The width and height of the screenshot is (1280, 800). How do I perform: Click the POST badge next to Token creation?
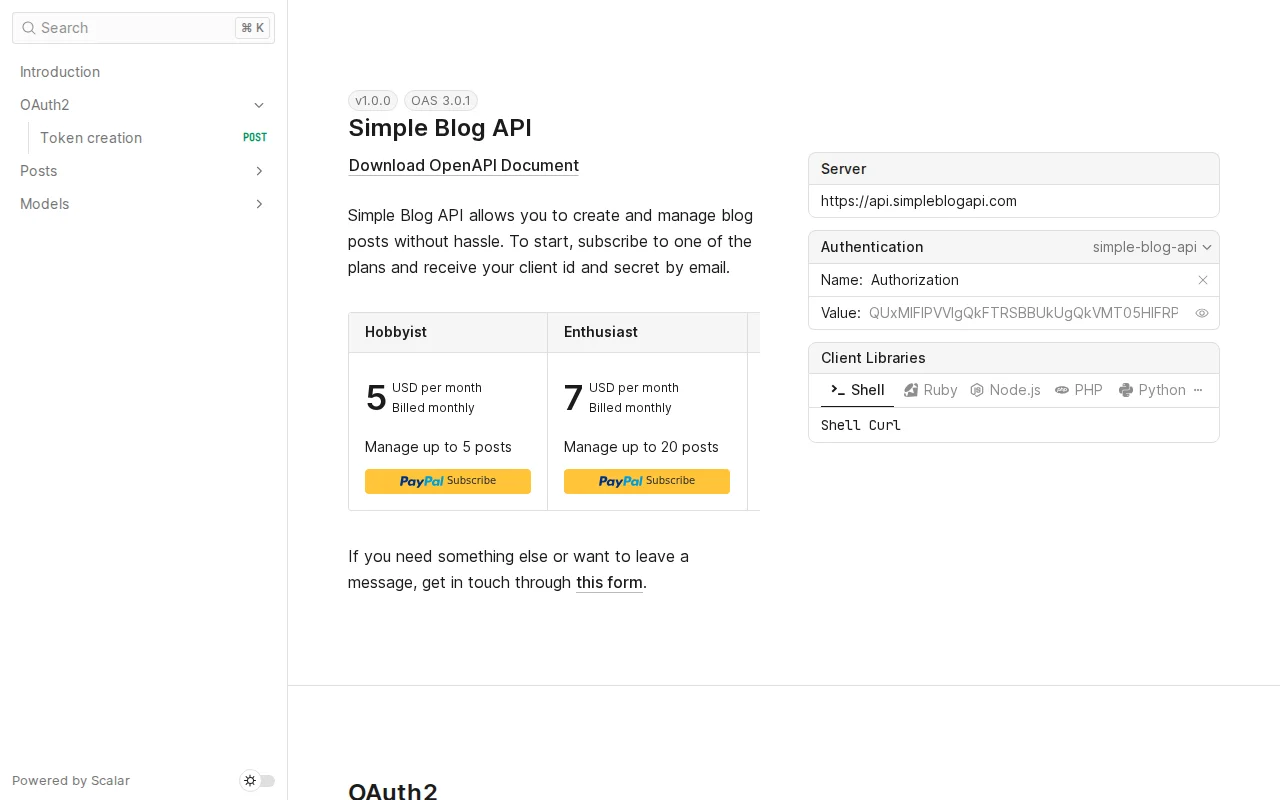pyautogui.click(x=255, y=138)
